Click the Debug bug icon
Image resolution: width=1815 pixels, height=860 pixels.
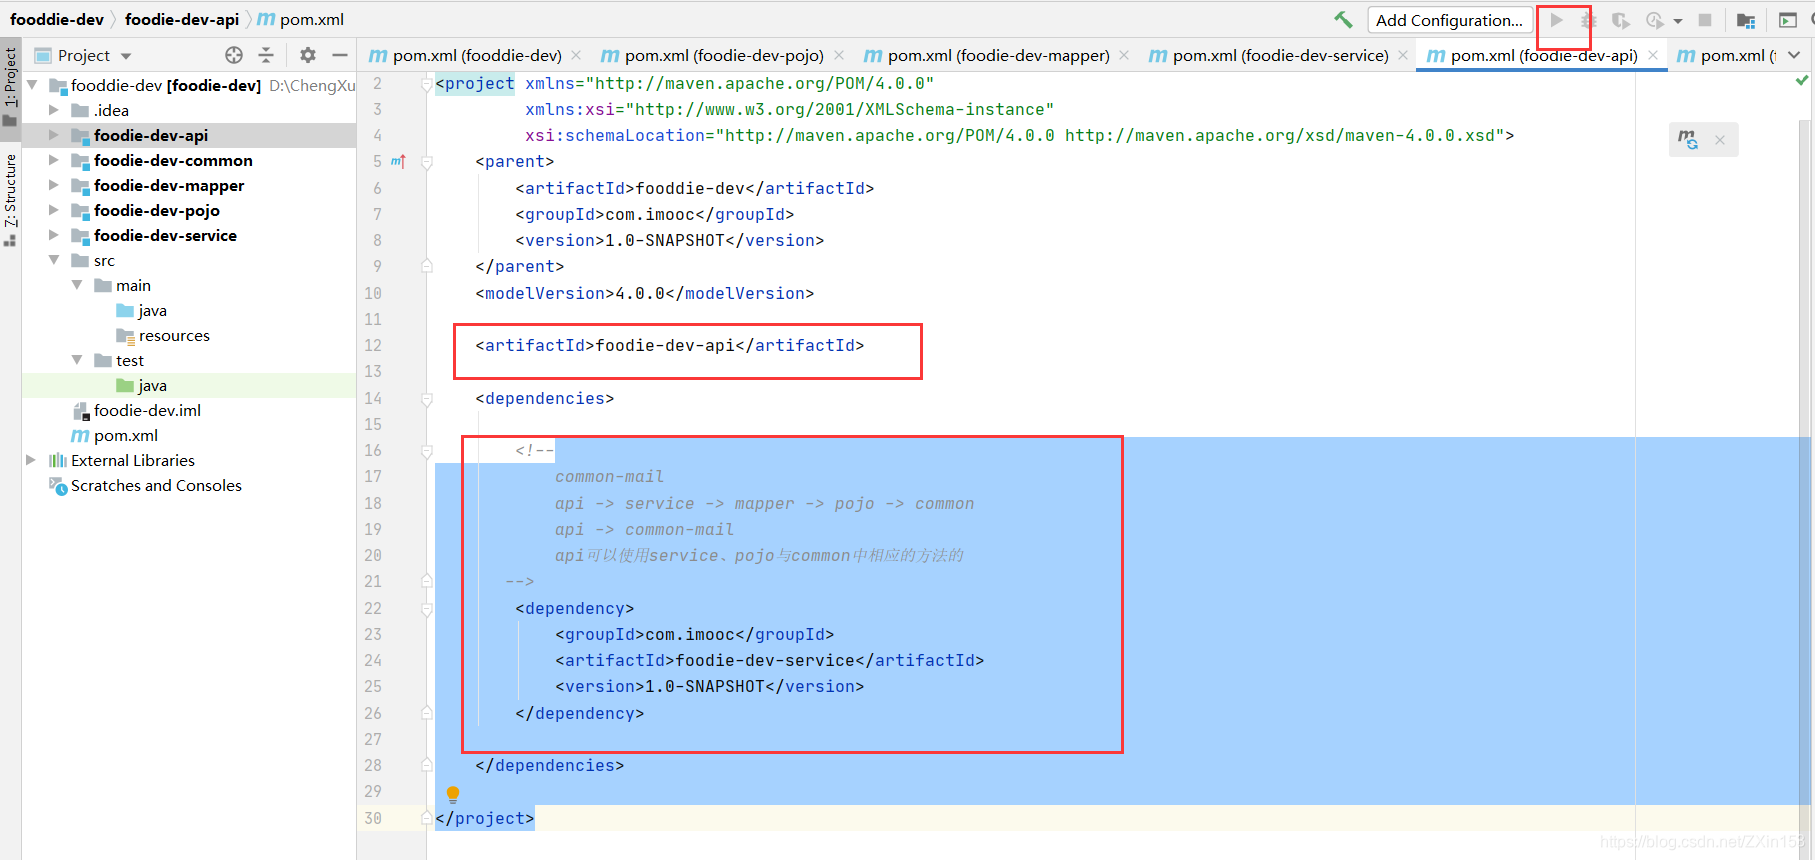[1589, 20]
